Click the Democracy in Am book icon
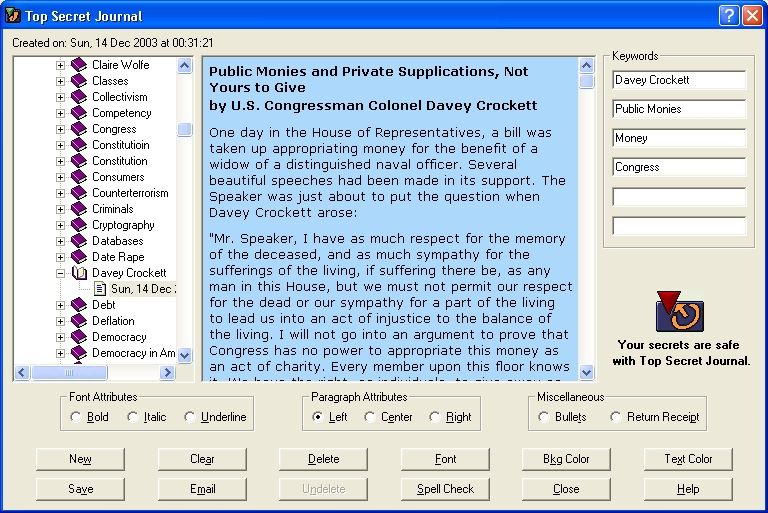 point(79,353)
